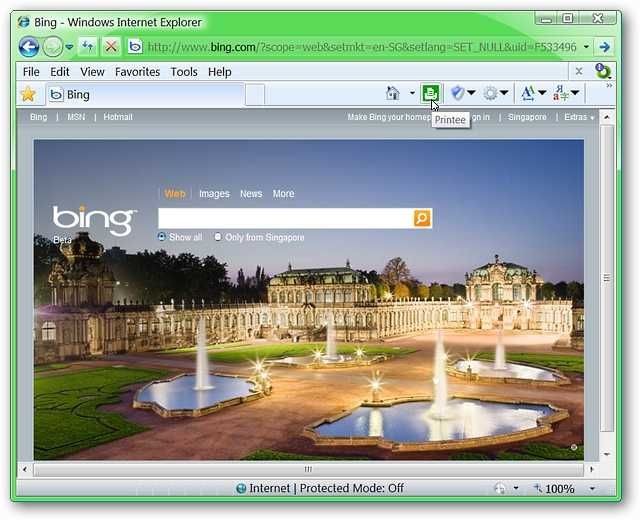Click Make Bing your homepage link

(x=389, y=117)
